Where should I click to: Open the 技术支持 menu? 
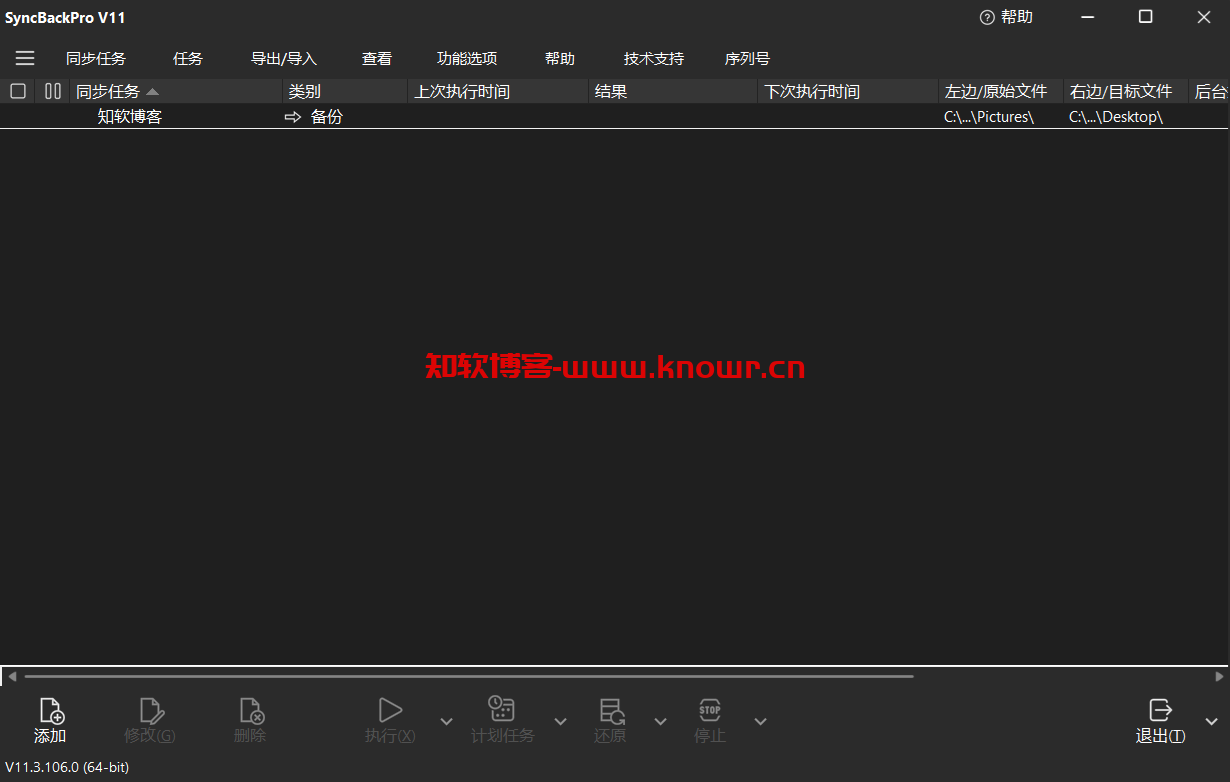(x=654, y=59)
